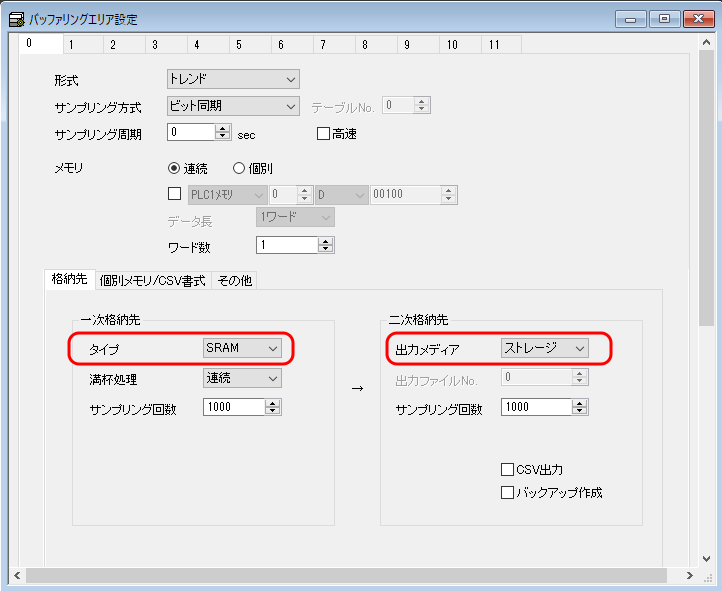Expand the サンプリング方式 dropdown
Viewport: 722px width, 591px height.
coord(232,106)
